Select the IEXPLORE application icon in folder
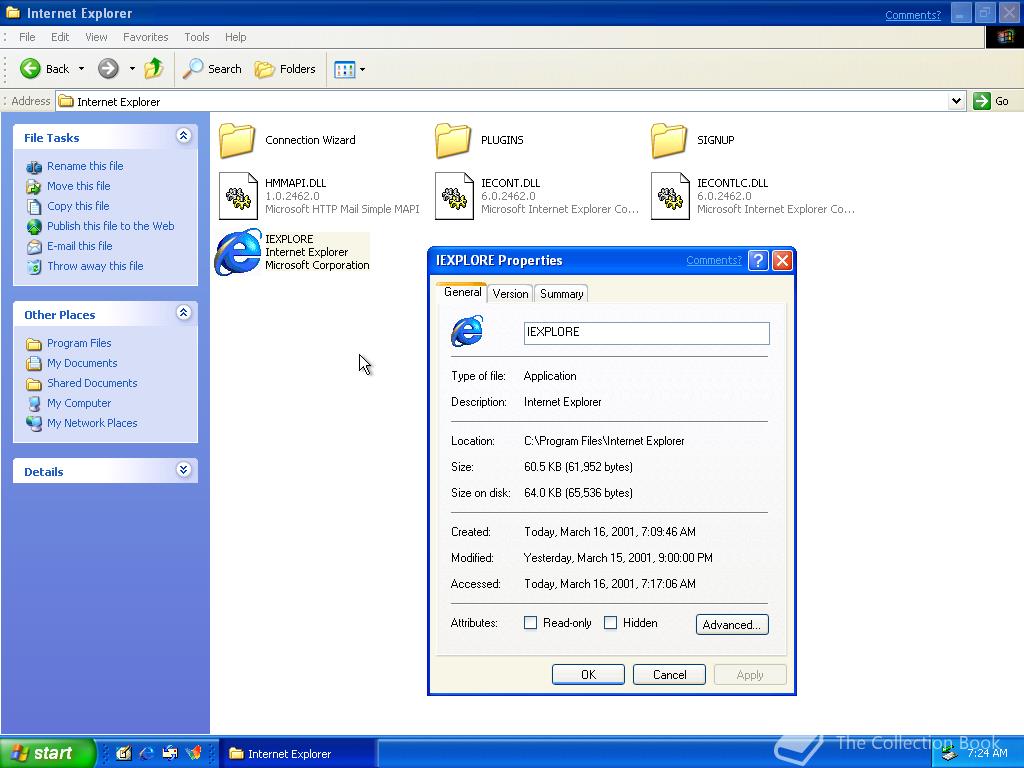Viewport: 1024px width, 768px height. click(238, 251)
